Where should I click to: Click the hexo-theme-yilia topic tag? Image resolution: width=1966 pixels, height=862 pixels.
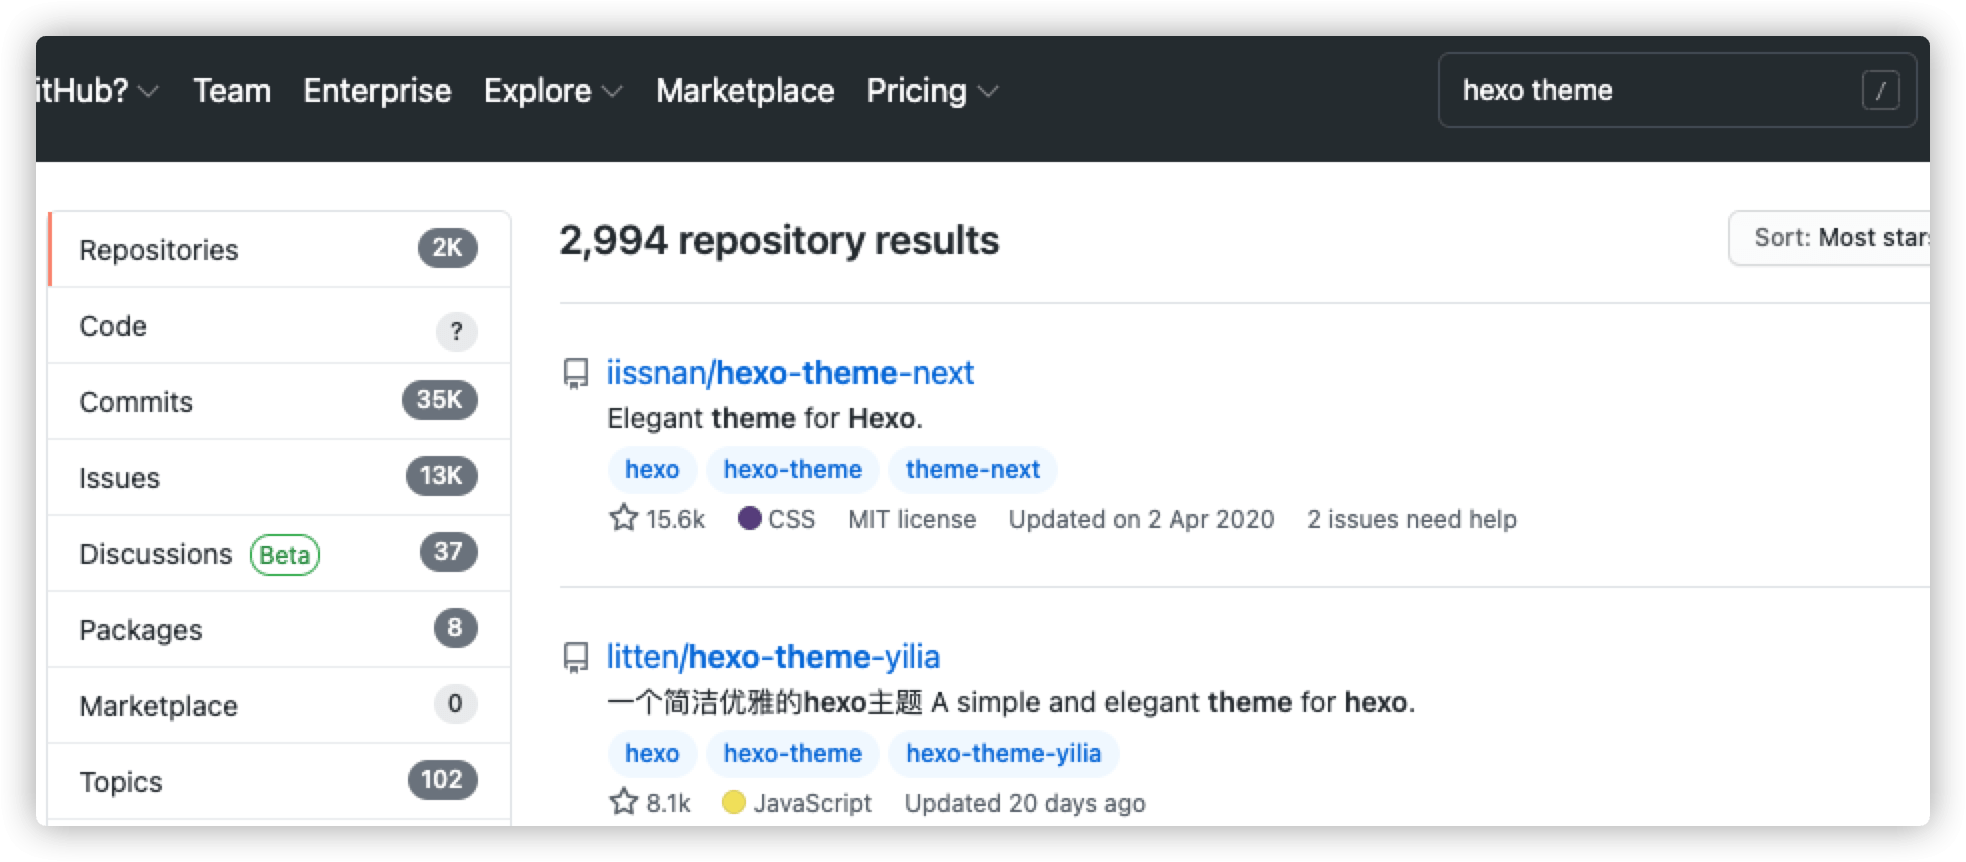pos(1003,754)
